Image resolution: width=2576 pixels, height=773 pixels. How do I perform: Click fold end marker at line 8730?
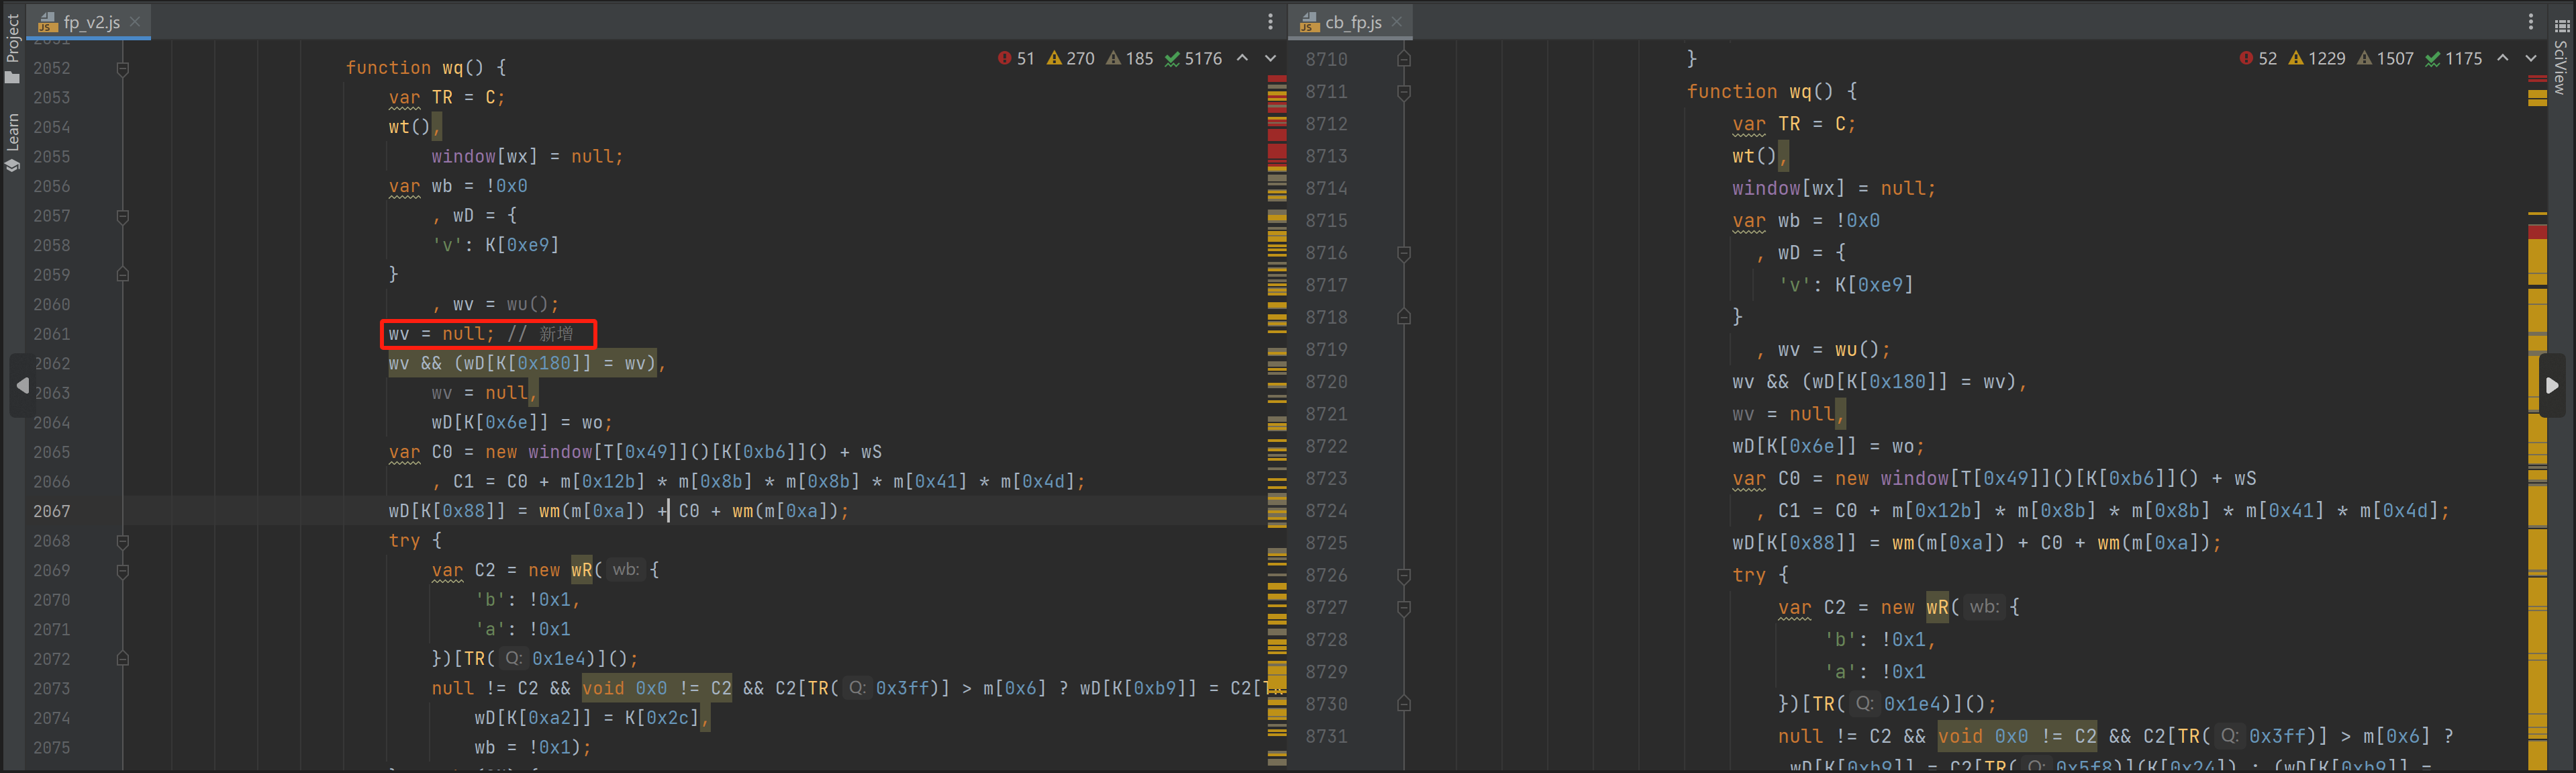(1404, 704)
